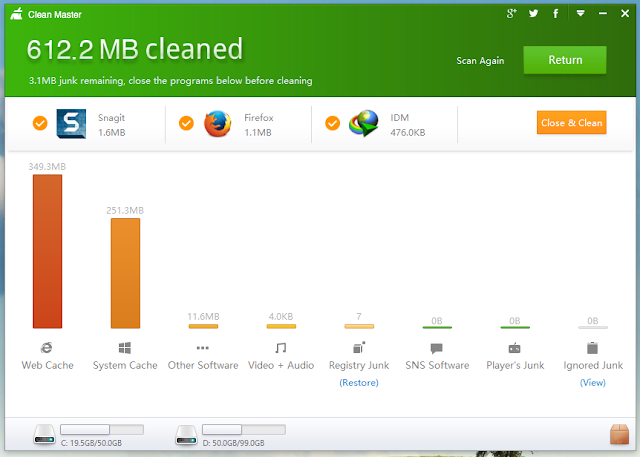Click the Firefox application icon
Viewport: 640px width, 457px height.
coord(218,124)
